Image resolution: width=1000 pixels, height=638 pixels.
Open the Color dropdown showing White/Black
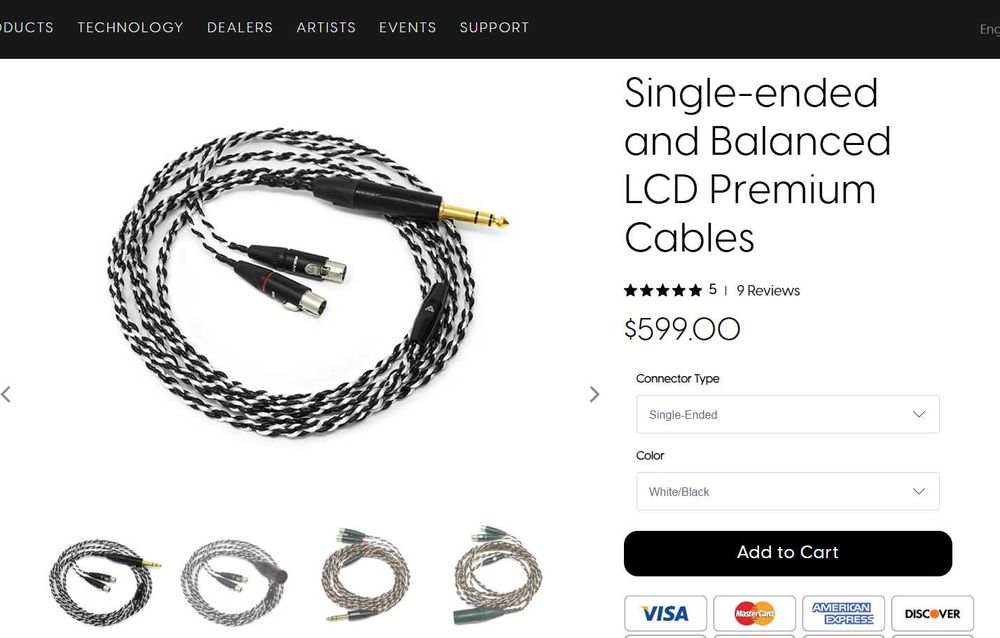(788, 491)
